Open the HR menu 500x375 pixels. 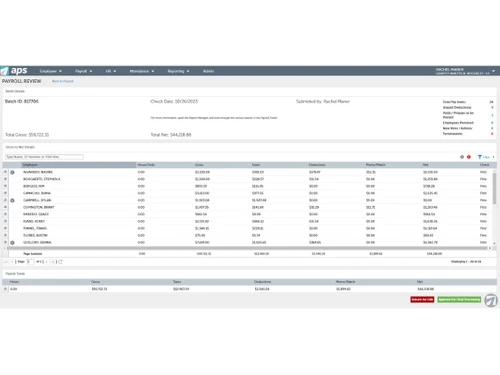coord(111,71)
